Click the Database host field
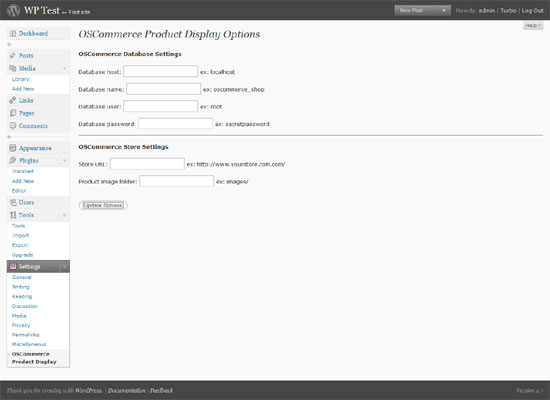 point(161,71)
